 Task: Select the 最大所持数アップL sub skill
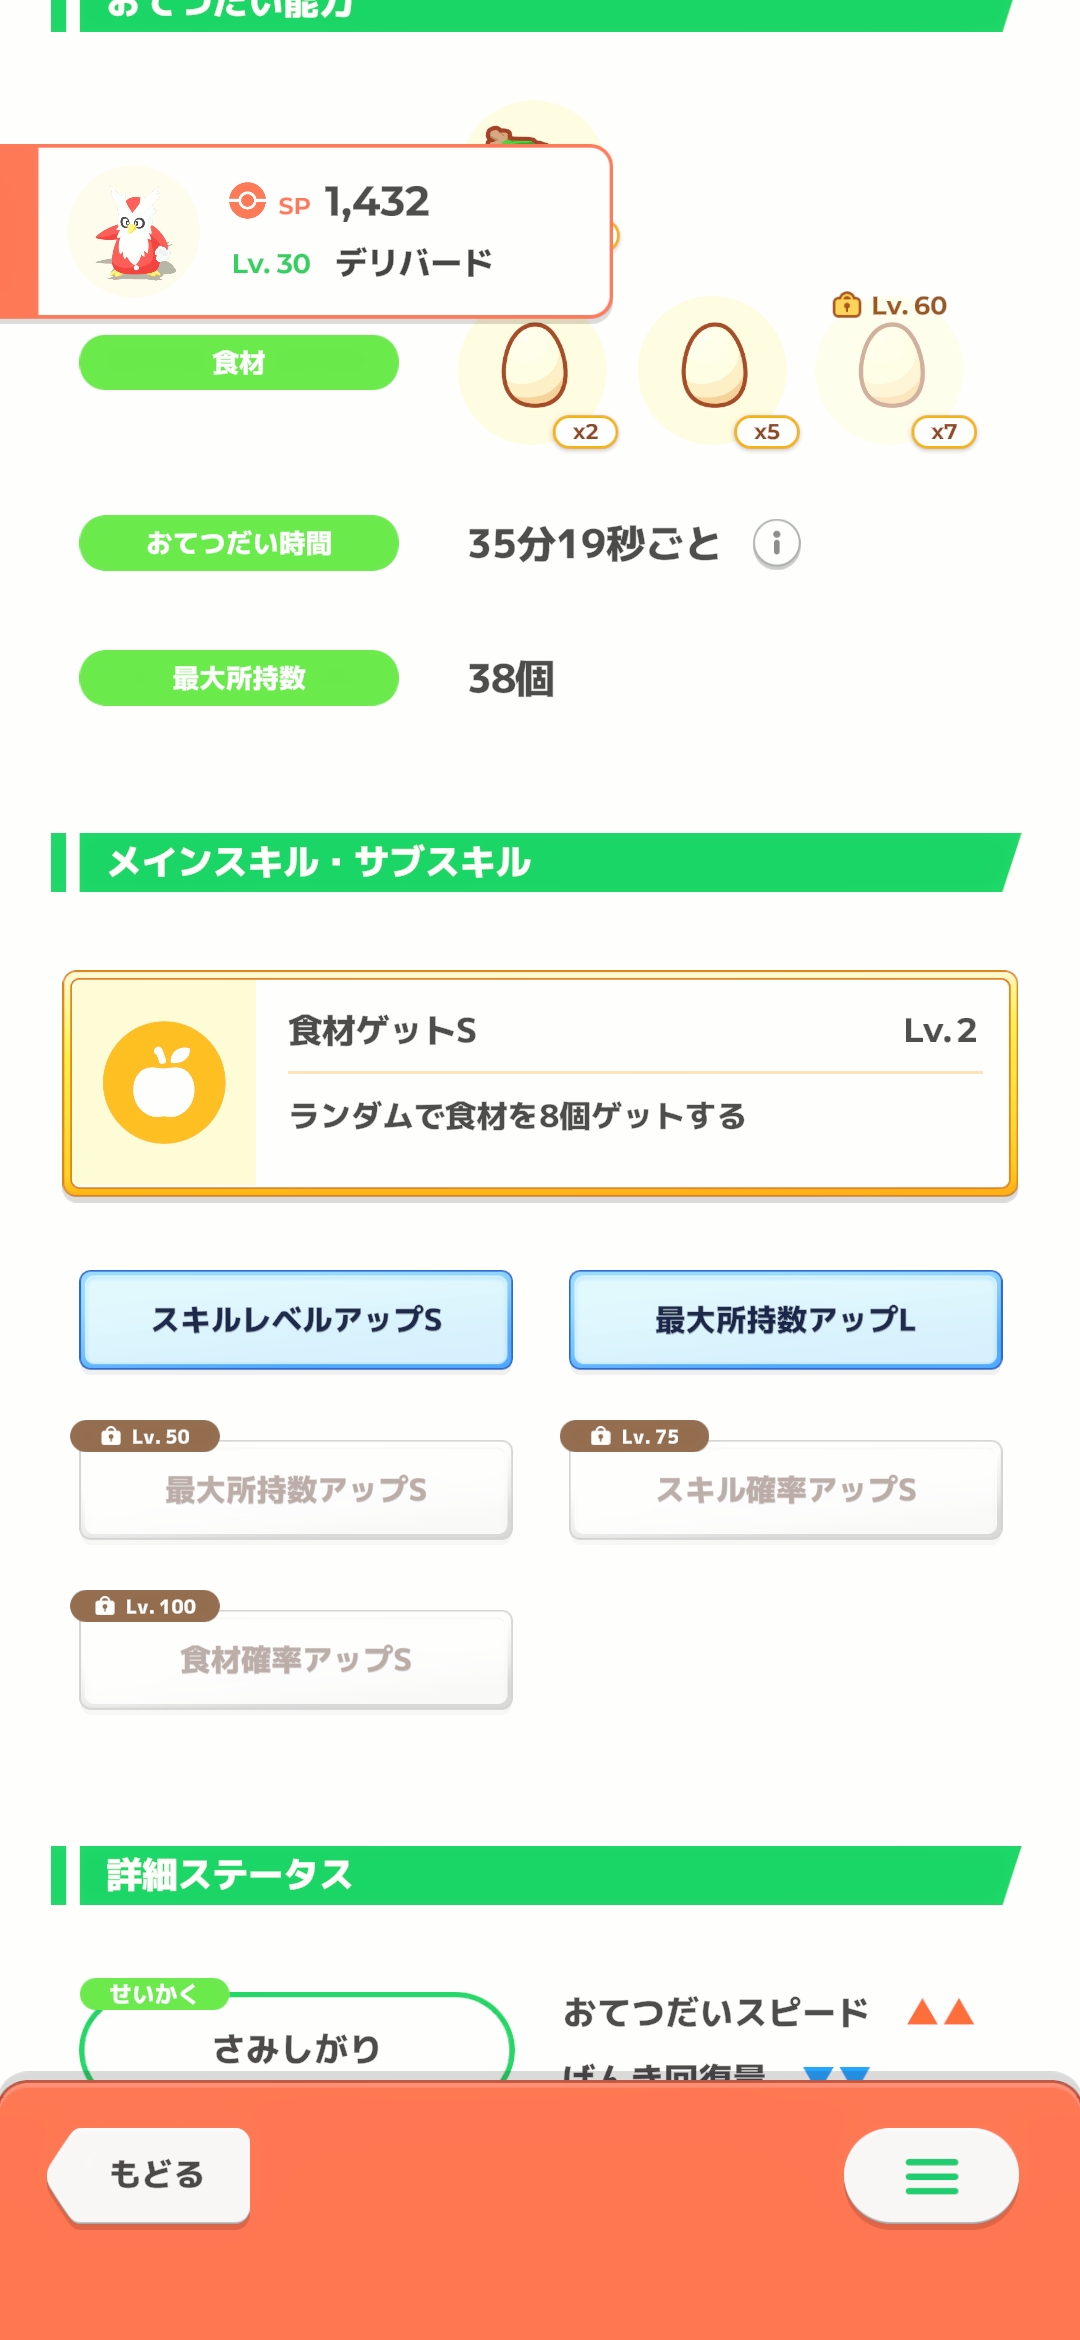[x=785, y=1320]
